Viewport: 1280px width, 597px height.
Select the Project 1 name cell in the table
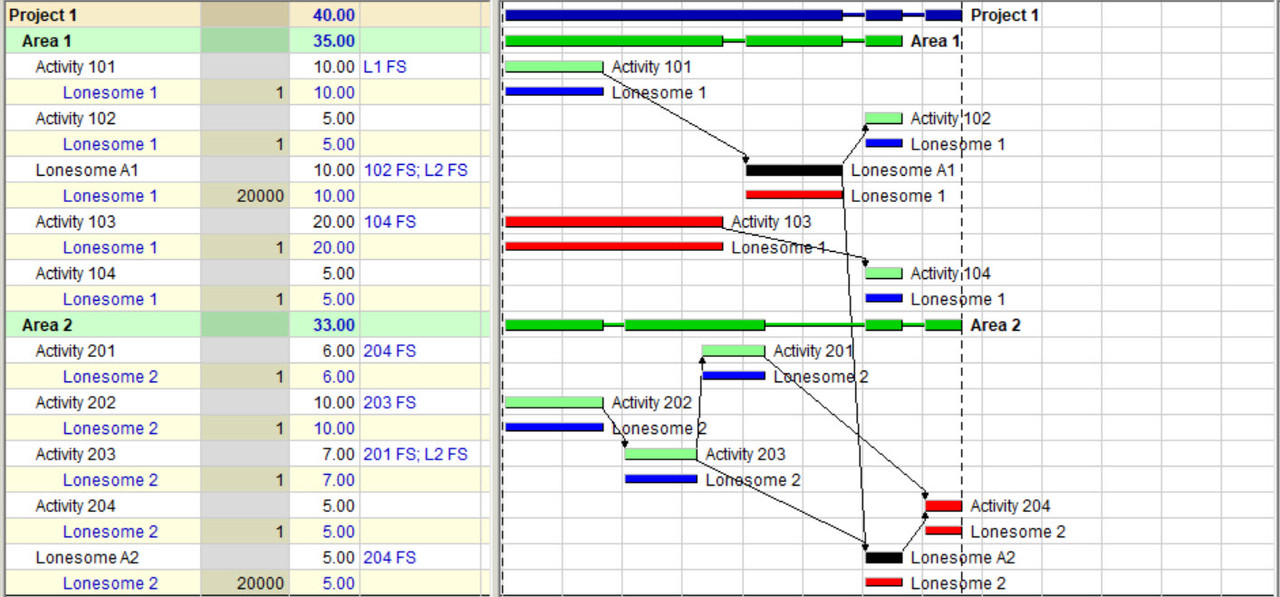[x=100, y=15]
